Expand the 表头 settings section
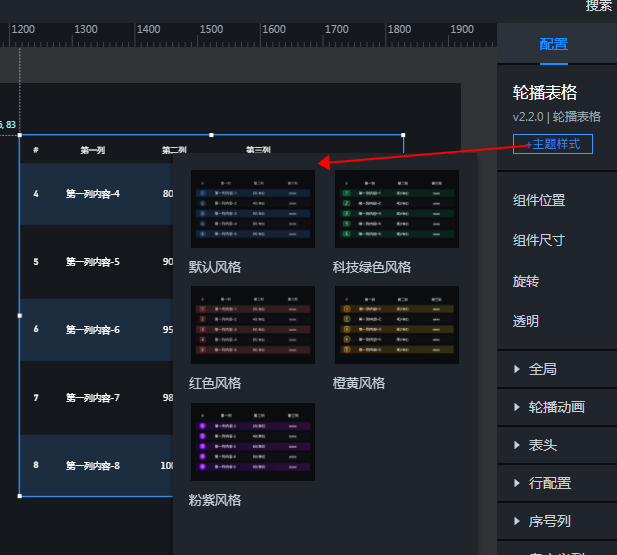The height and width of the screenshot is (555, 617). click(x=542, y=445)
